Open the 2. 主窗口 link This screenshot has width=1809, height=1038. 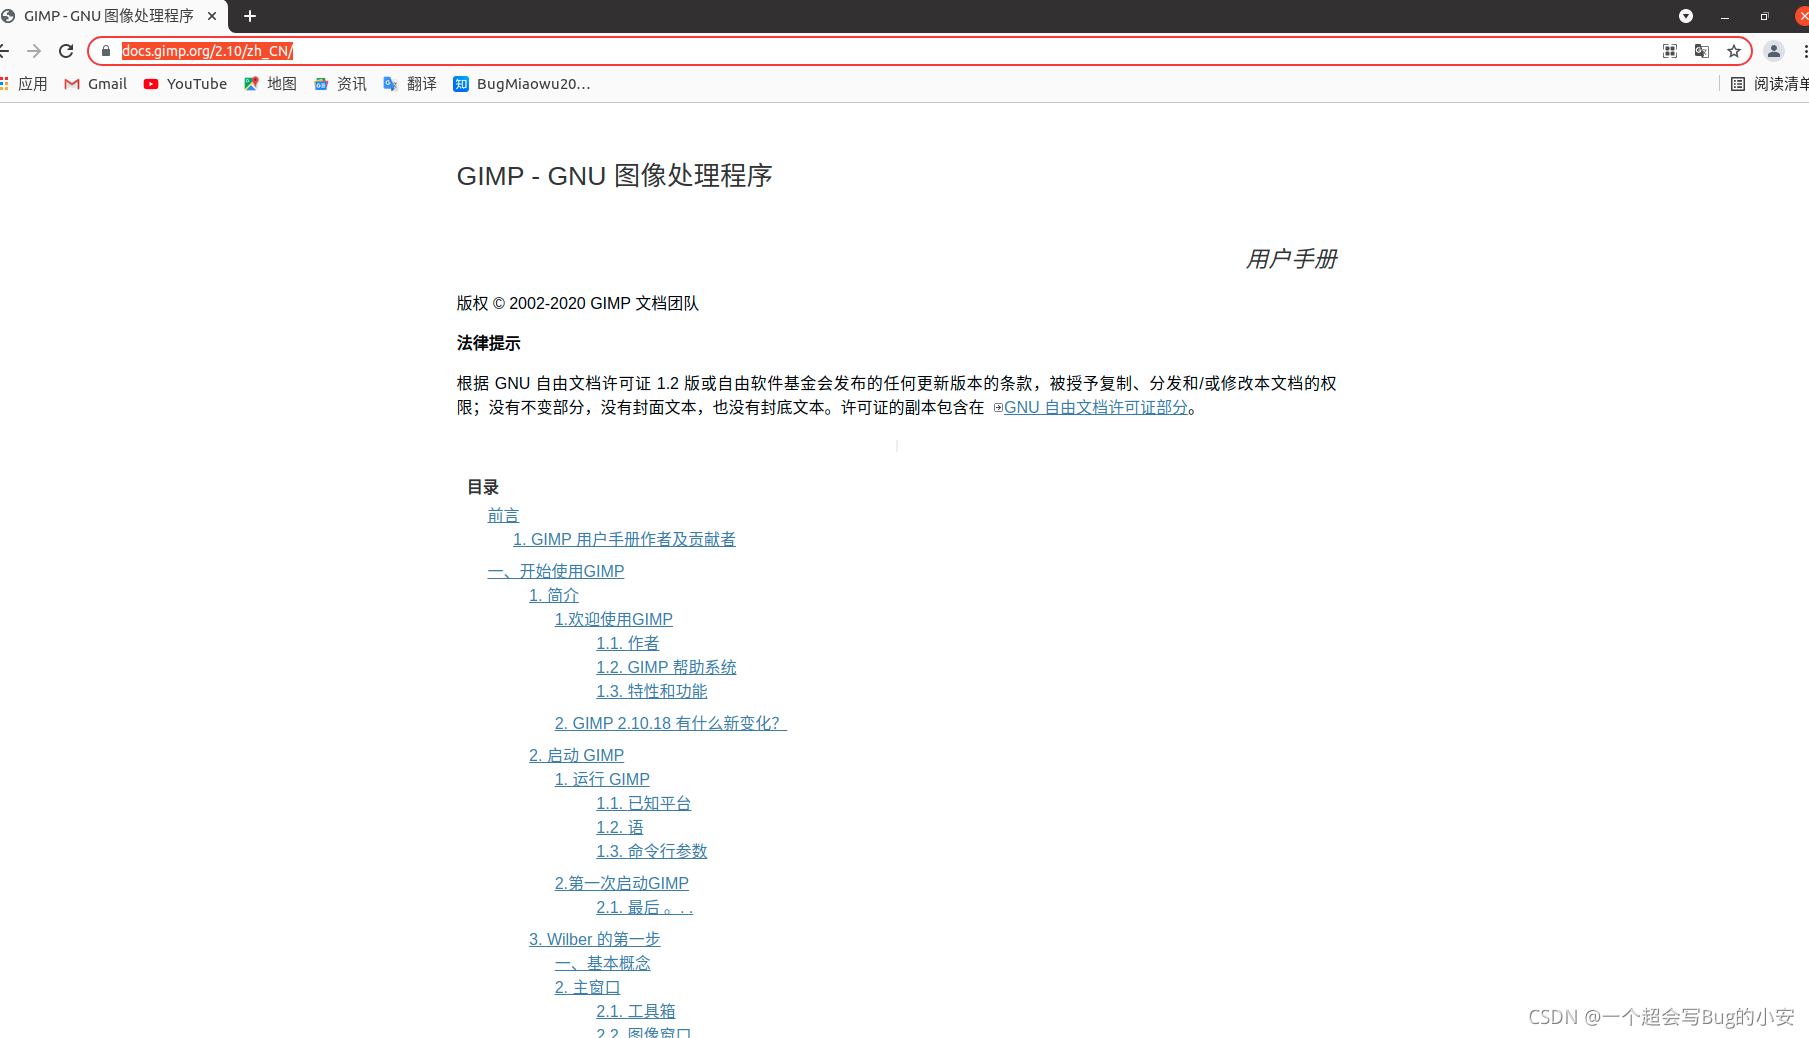pyautogui.click(x=588, y=988)
